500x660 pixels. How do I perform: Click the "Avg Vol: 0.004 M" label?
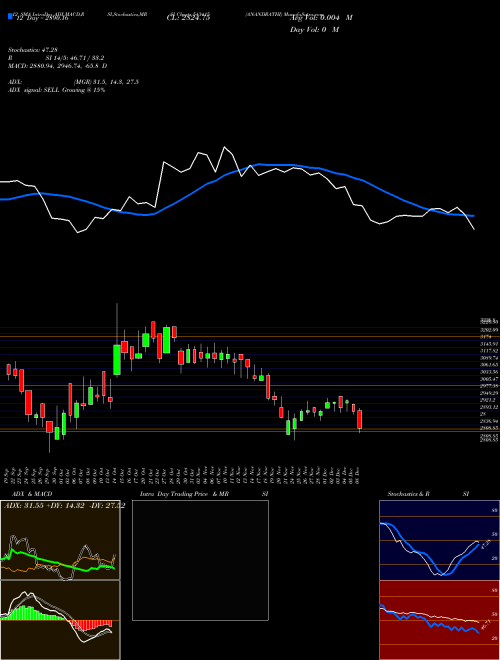pyautogui.click(x=321, y=17)
